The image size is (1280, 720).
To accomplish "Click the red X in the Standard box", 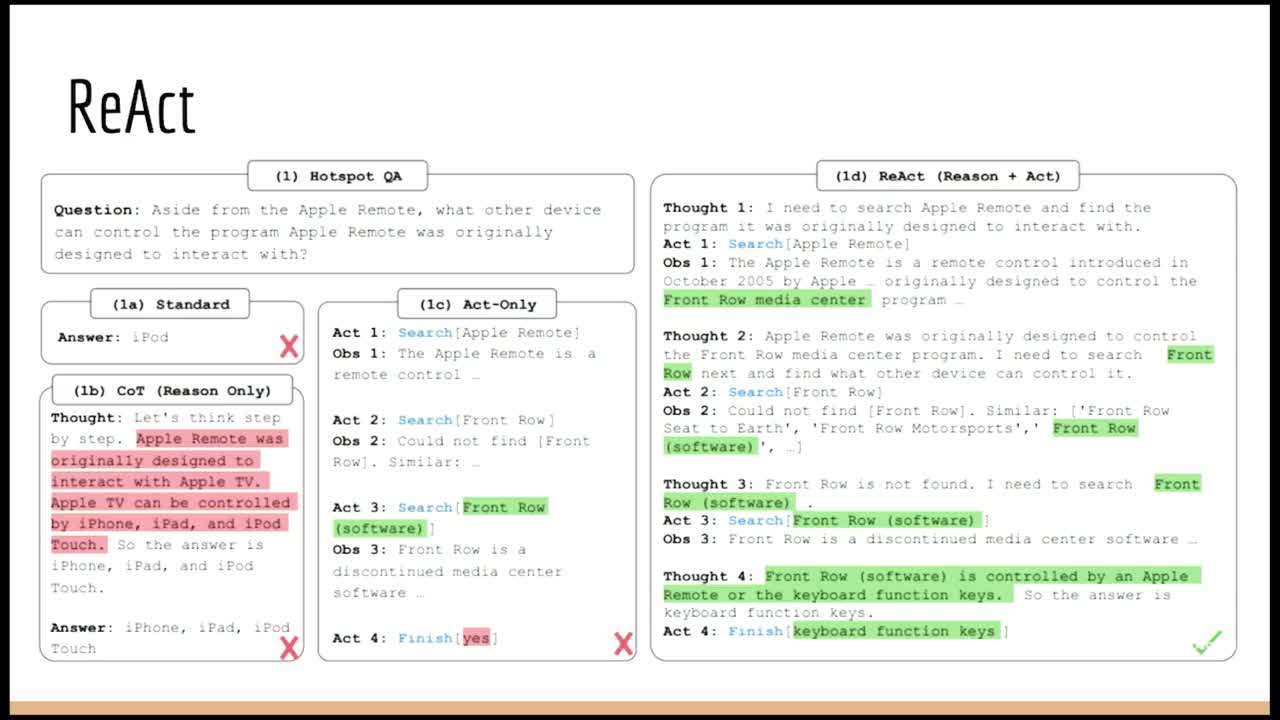I will coord(289,347).
